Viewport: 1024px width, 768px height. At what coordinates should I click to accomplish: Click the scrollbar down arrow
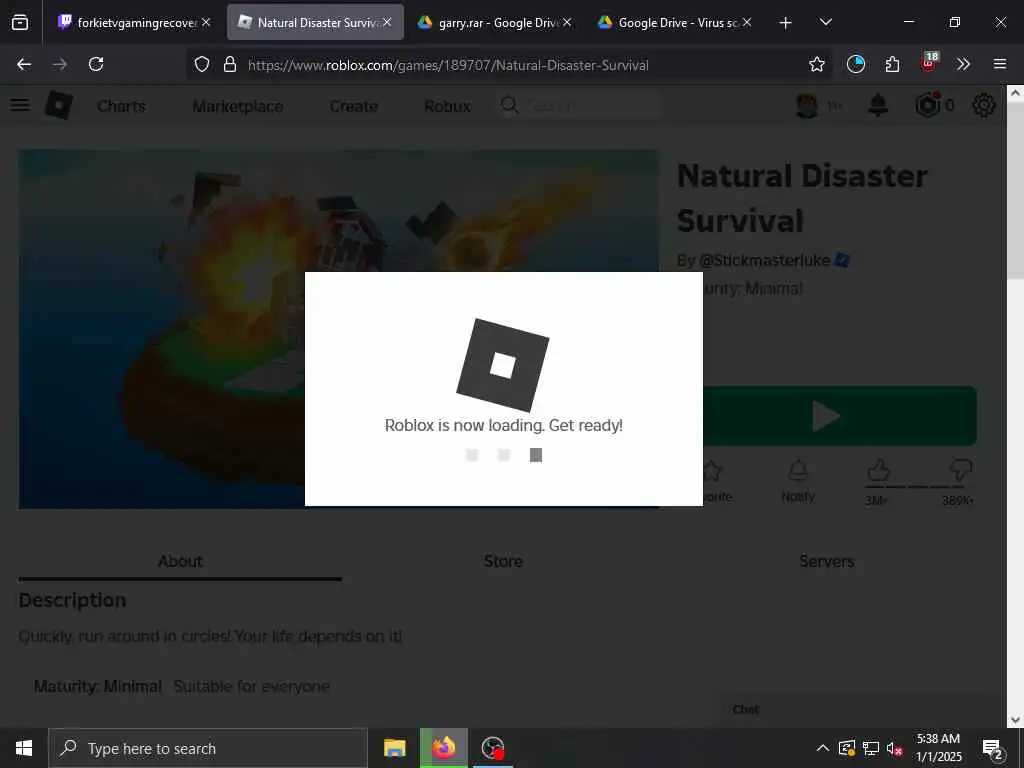tap(1015, 720)
